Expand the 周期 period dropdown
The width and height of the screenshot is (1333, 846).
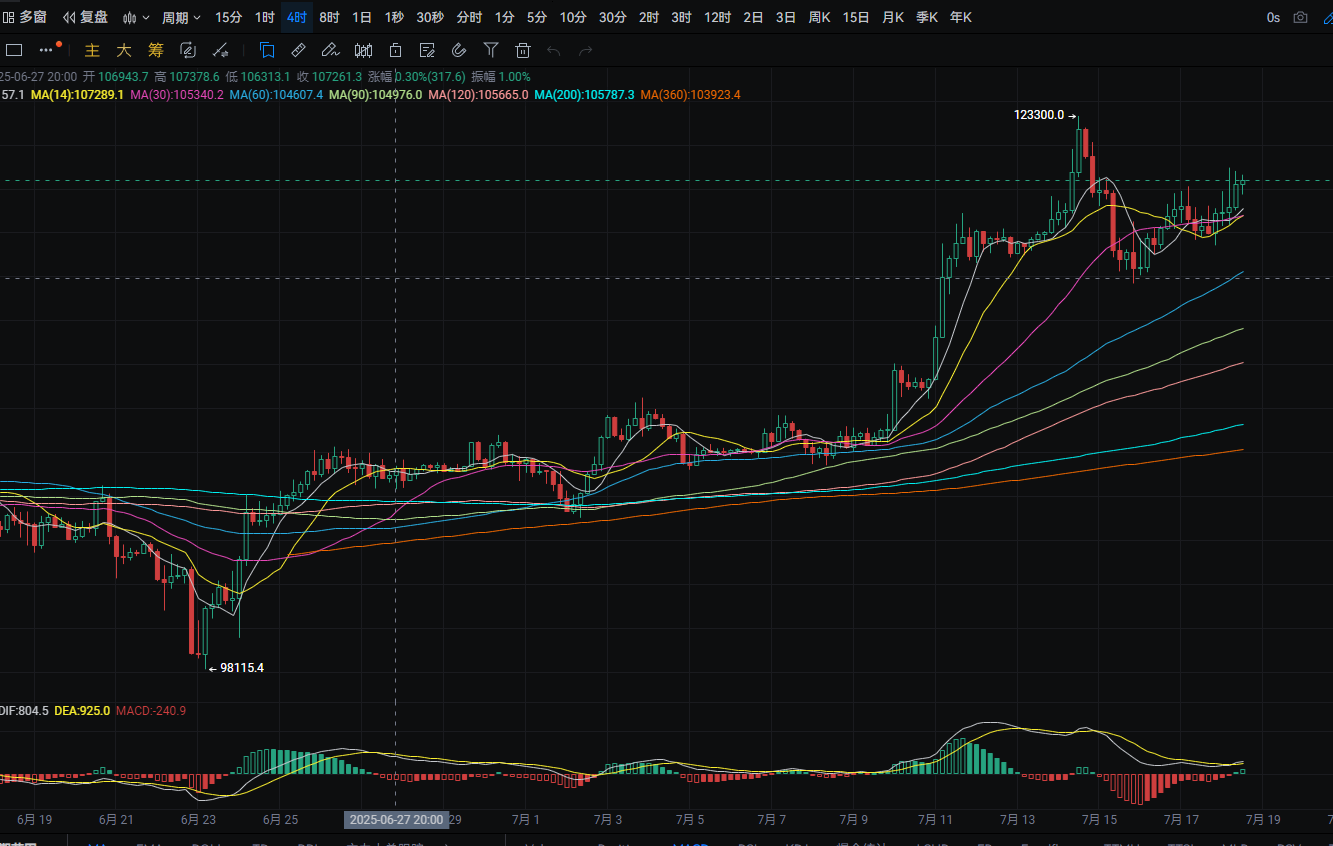(x=181, y=17)
